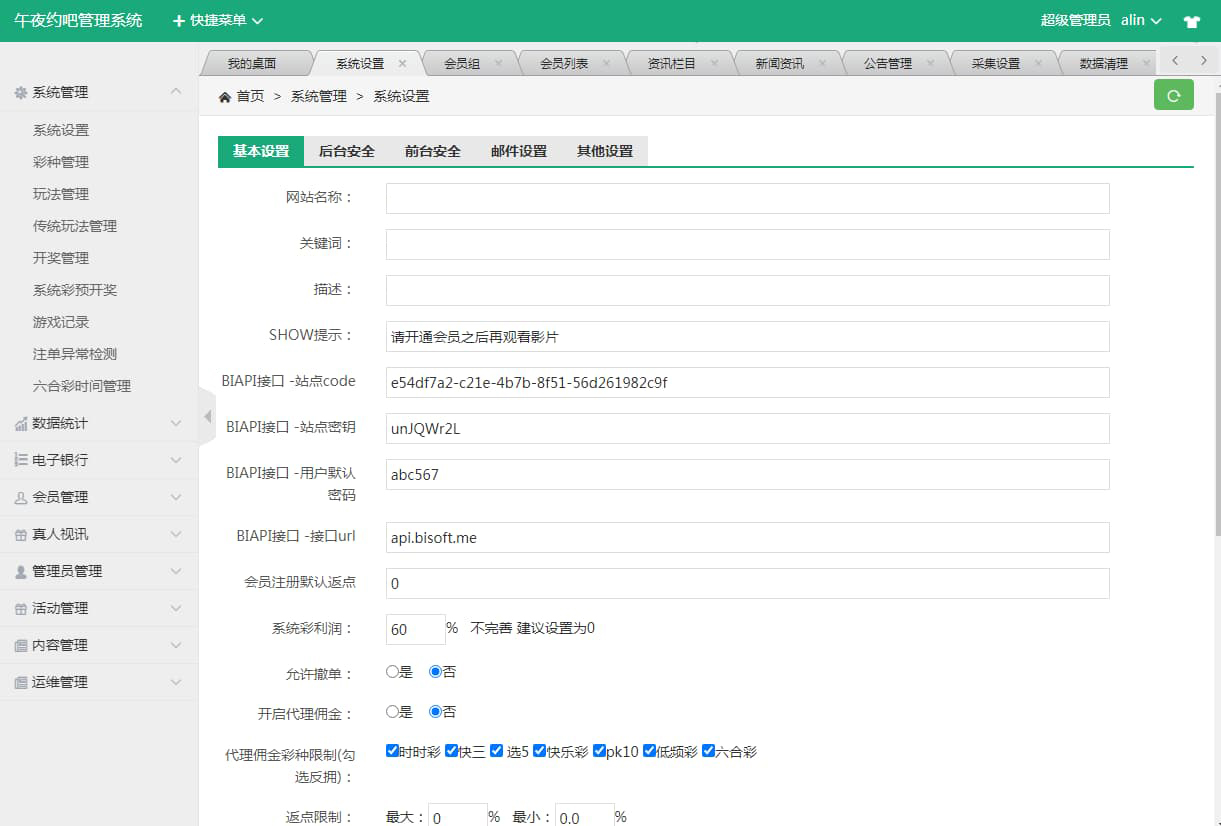Image resolution: width=1221 pixels, height=826 pixels.
Task: Click the green refresh icon button
Action: (x=1173, y=95)
